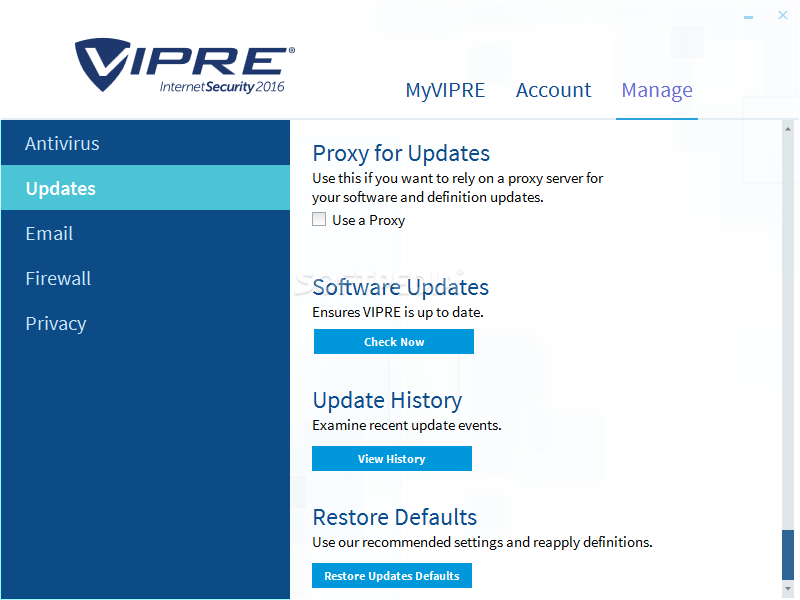Select Updates in the sidebar
Viewport: 800px width, 600px height.
[x=145, y=188]
